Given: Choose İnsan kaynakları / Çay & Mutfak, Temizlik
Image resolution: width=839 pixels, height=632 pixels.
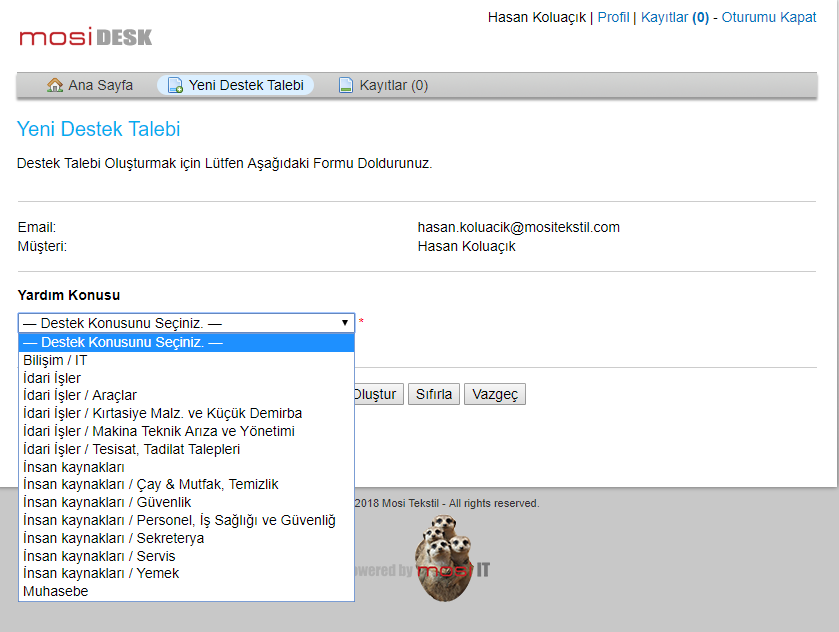Looking at the screenshot, I should click(x=186, y=484).
